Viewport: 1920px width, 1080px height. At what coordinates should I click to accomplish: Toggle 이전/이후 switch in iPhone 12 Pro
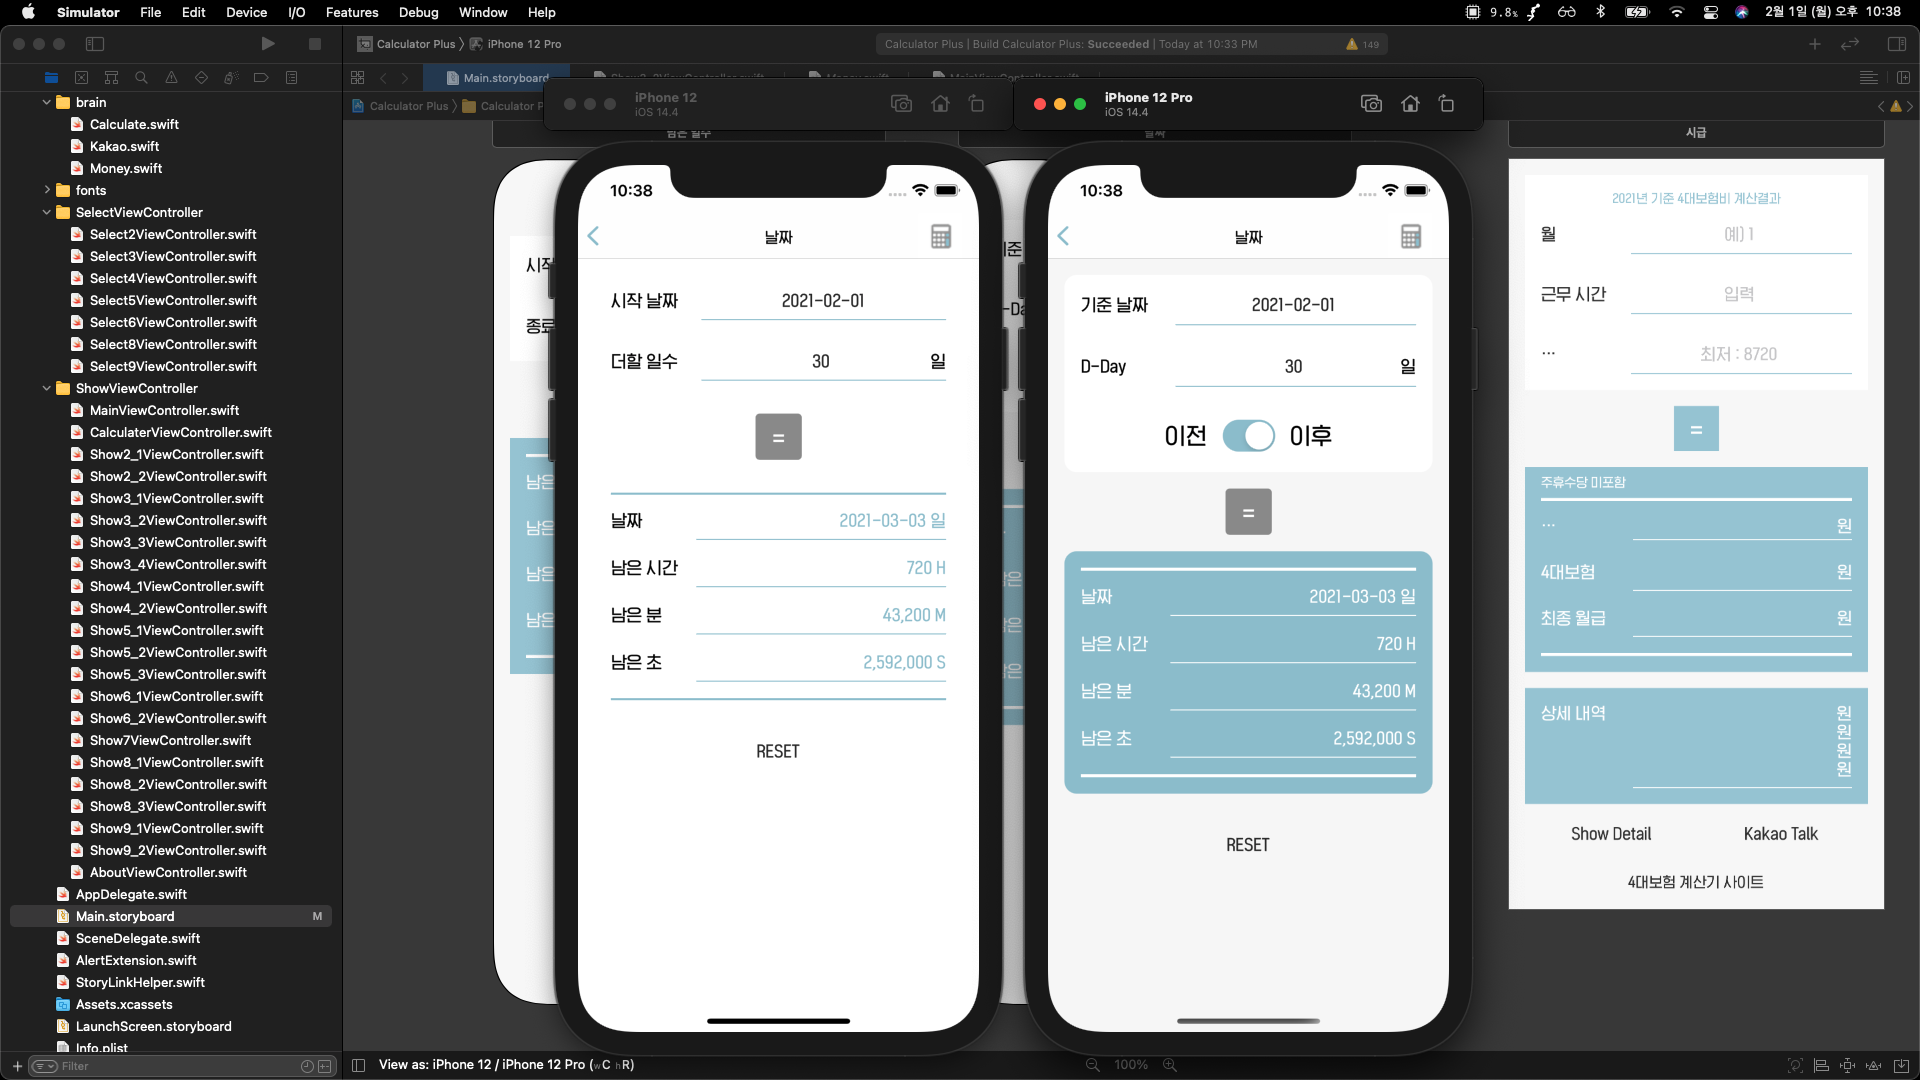coord(1248,436)
